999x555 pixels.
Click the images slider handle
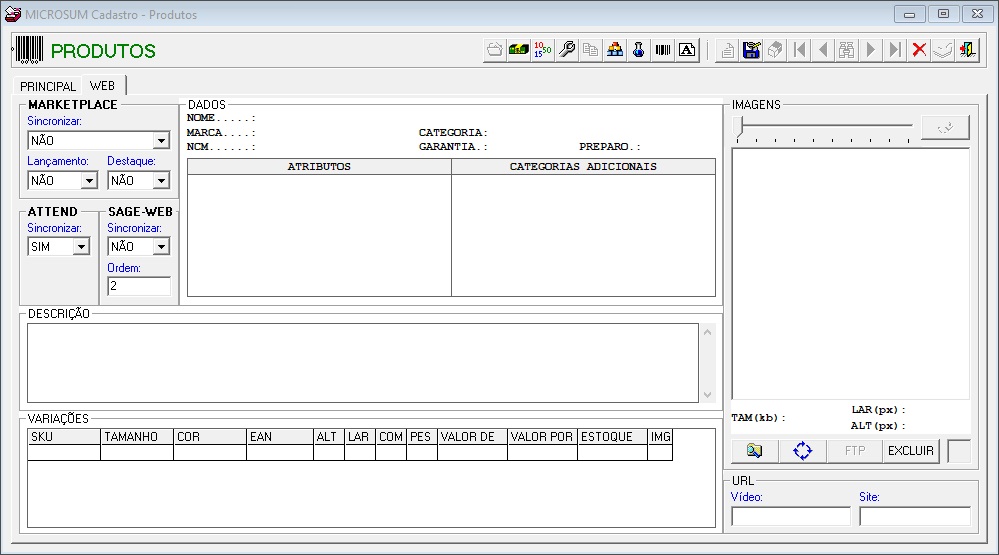coord(739,126)
